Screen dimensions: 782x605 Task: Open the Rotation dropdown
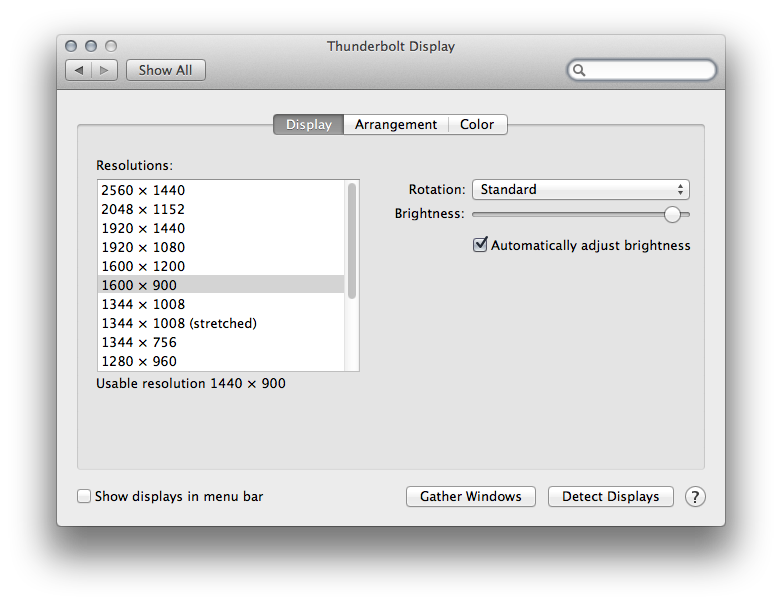[x=581, y=190]
